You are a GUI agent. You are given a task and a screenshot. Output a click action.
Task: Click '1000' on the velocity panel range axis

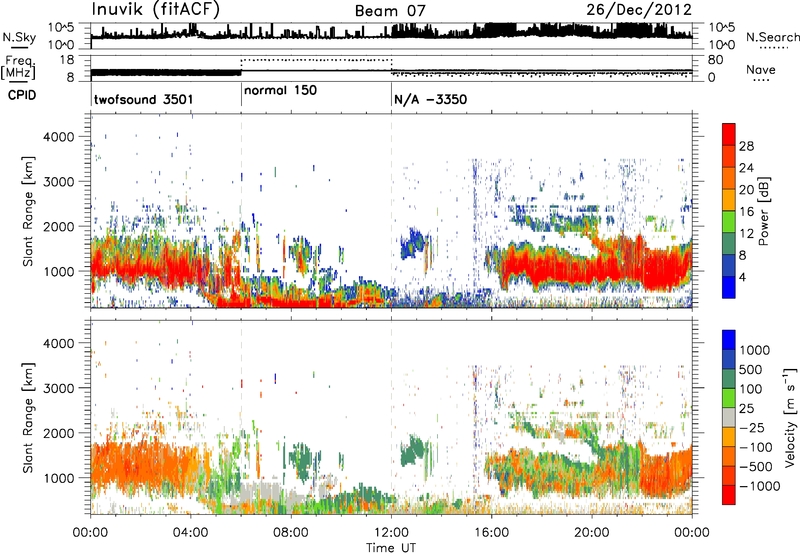coord(58,478)
